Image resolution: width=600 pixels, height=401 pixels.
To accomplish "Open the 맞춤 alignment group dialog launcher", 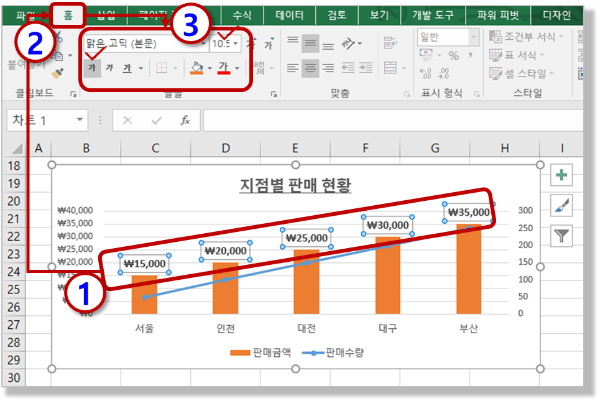I will coord(407,94).
